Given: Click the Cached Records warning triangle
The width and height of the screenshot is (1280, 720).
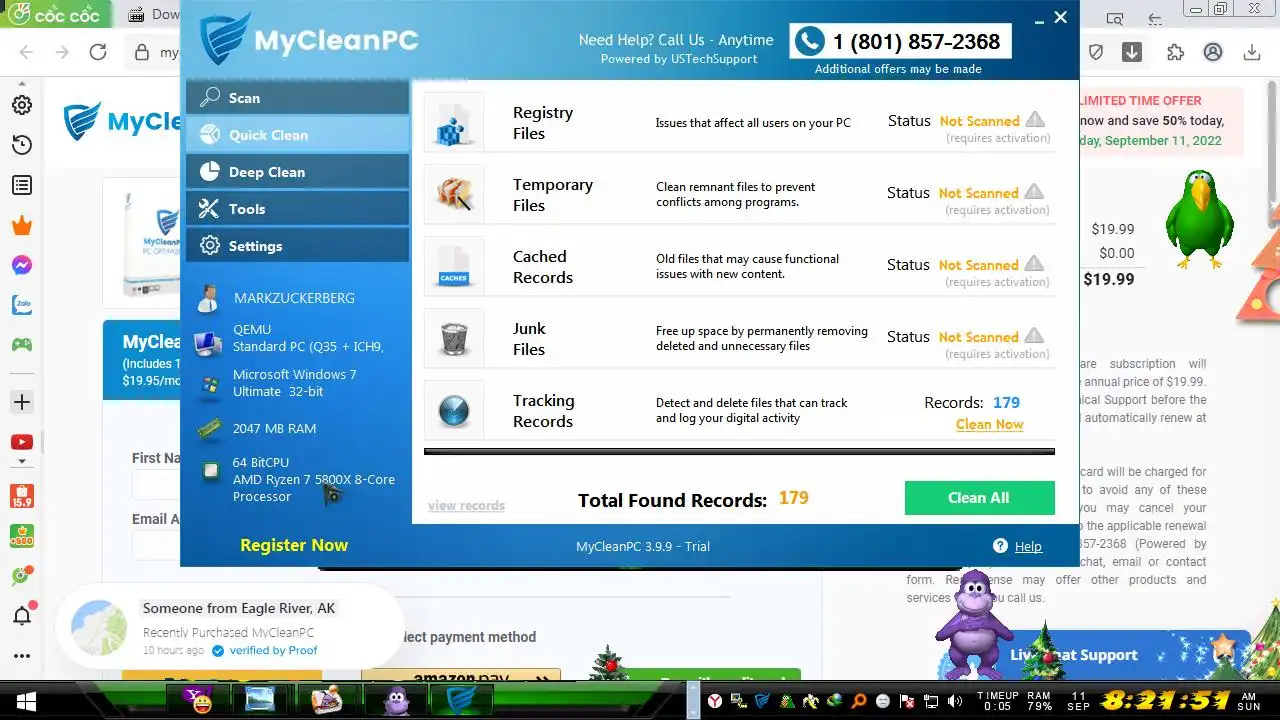Looking at the screenshot, I should click(x=1034, y=264).
